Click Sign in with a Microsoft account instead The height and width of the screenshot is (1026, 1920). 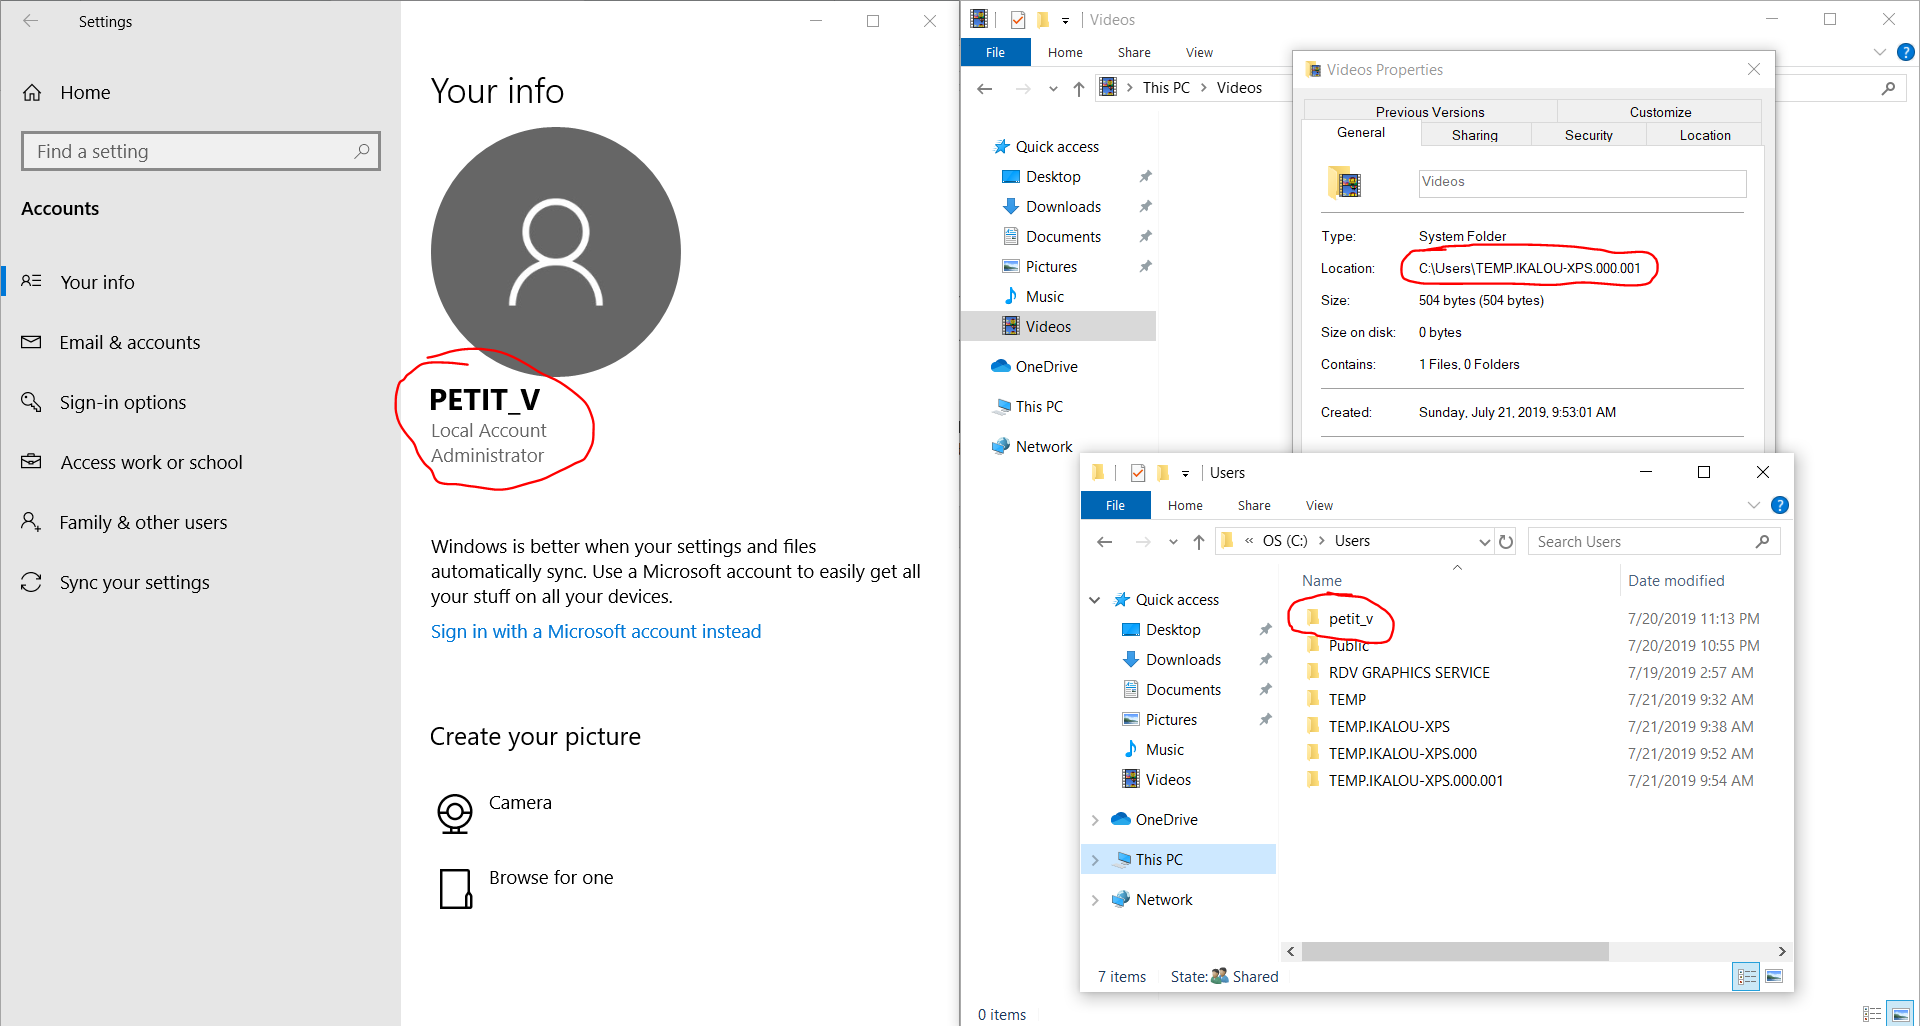596,631
